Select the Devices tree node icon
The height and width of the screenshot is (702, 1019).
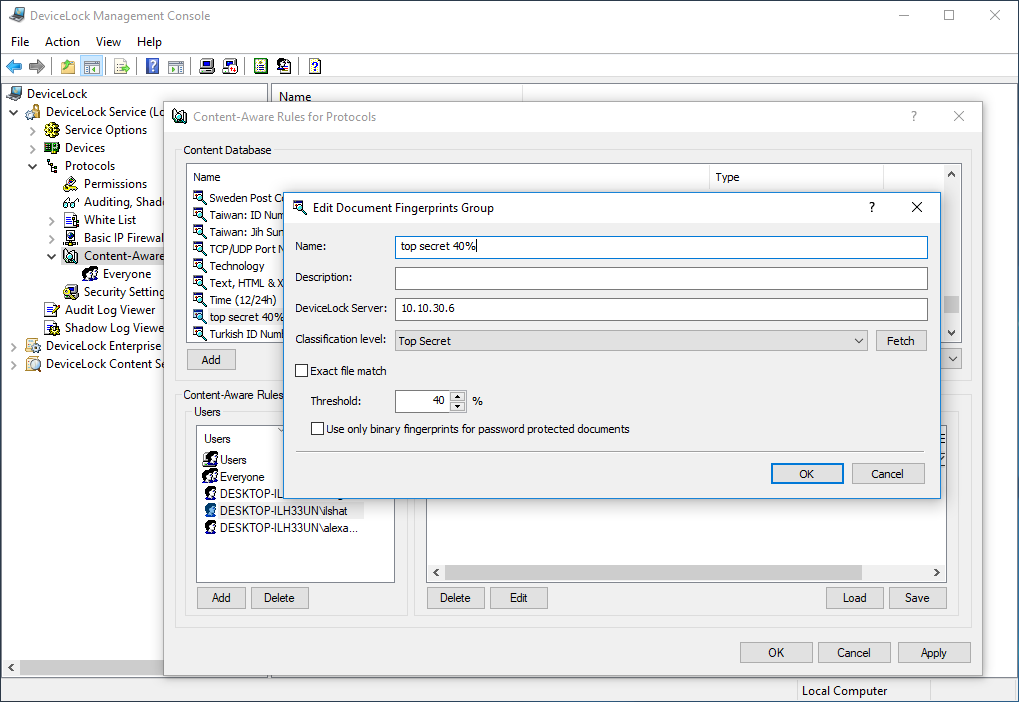click(x=52, y=148)
